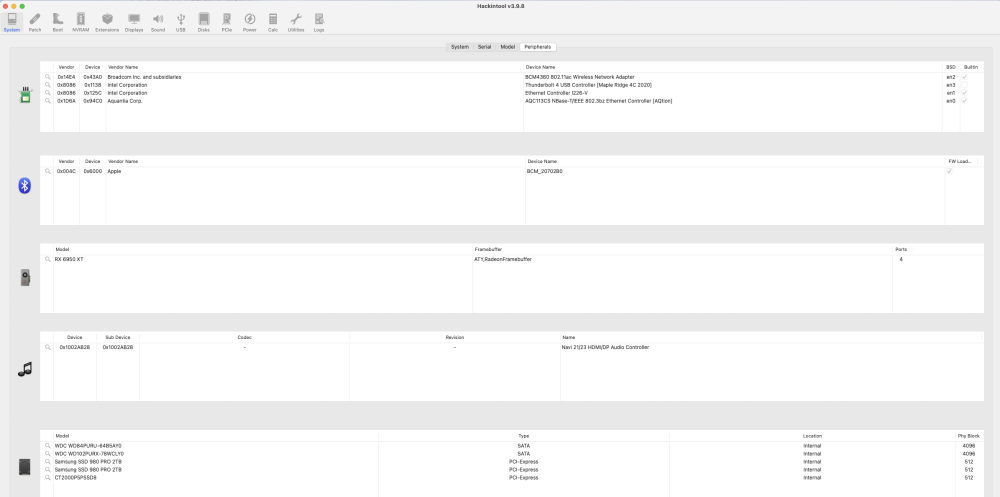Click the music note audio section icon

click(24, 369)
